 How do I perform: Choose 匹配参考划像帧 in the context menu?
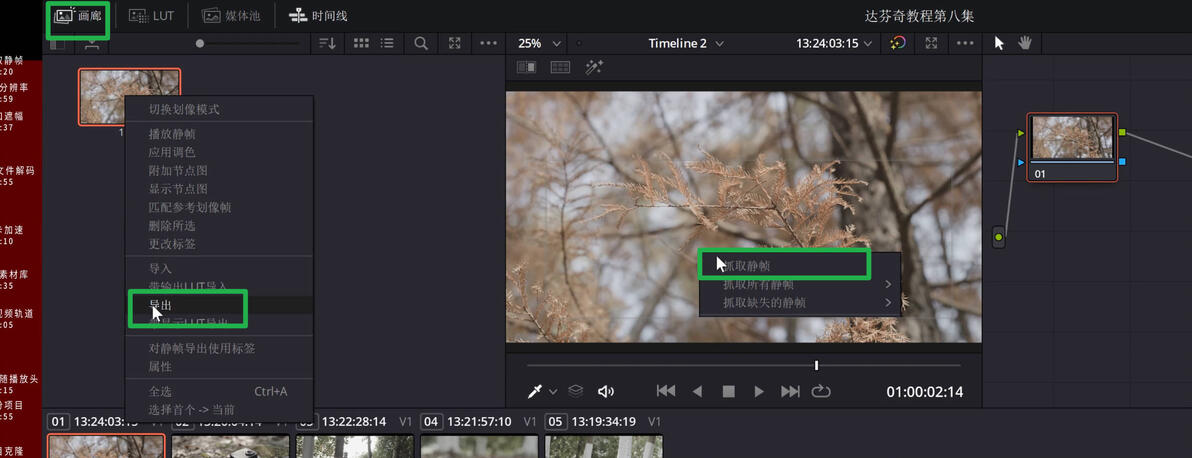[190, 207]
